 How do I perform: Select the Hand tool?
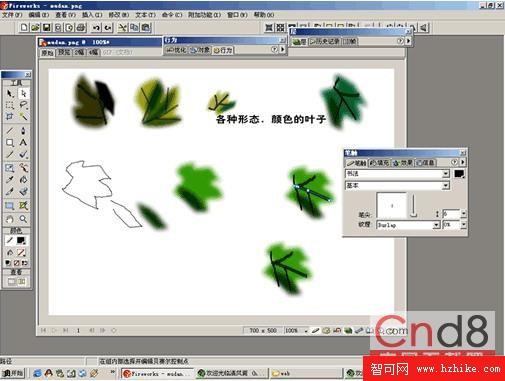point(10,219)
